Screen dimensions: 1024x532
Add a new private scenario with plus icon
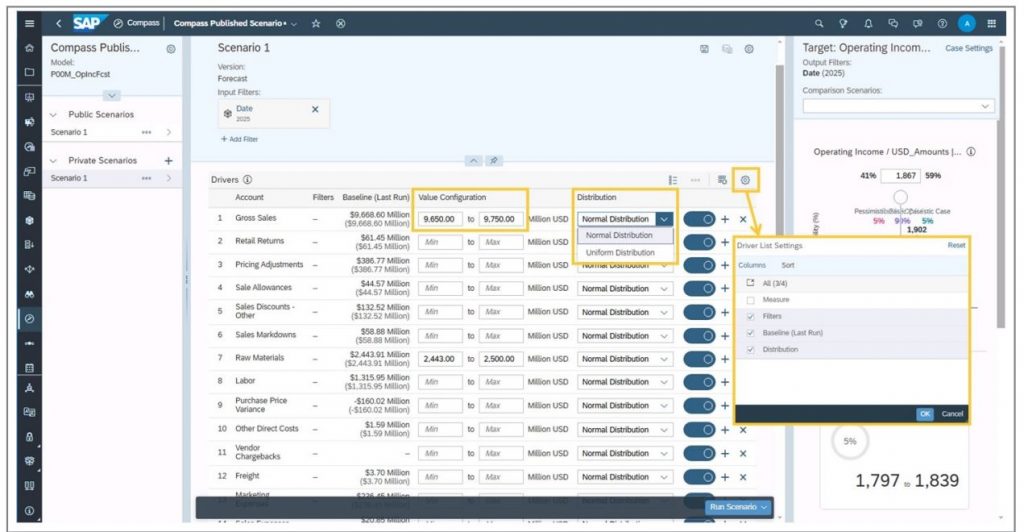click(x=168, y=160)
